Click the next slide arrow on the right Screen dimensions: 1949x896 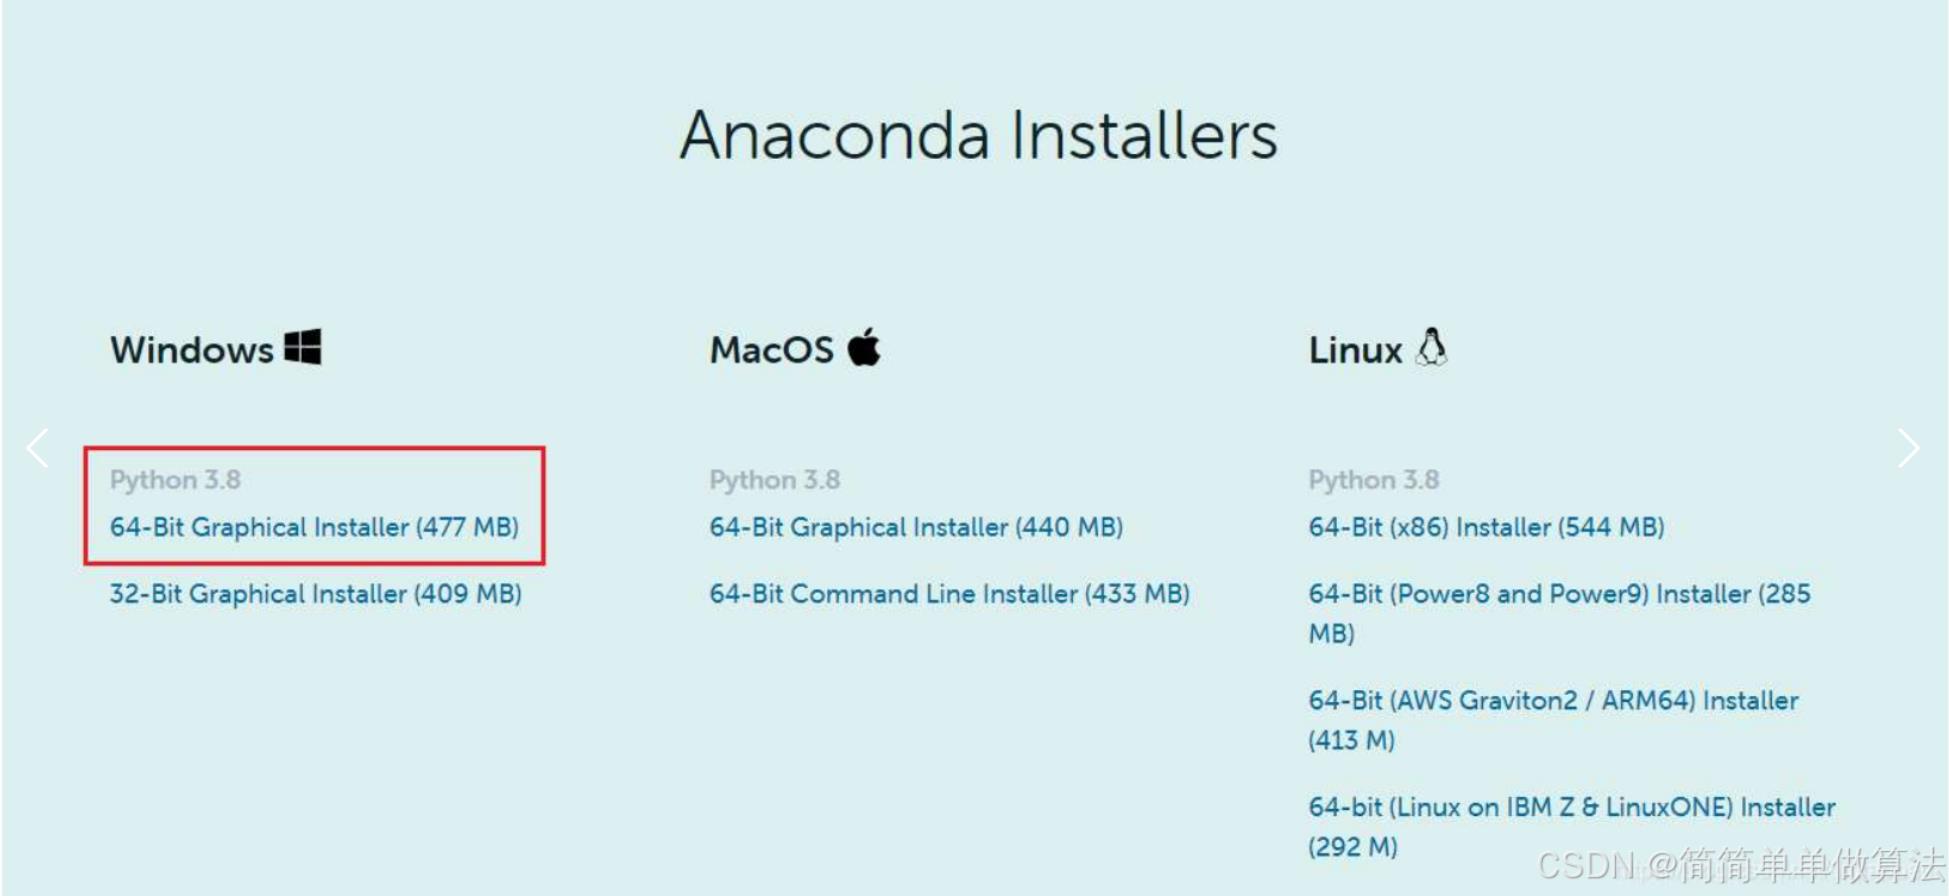click(1908, 448)
